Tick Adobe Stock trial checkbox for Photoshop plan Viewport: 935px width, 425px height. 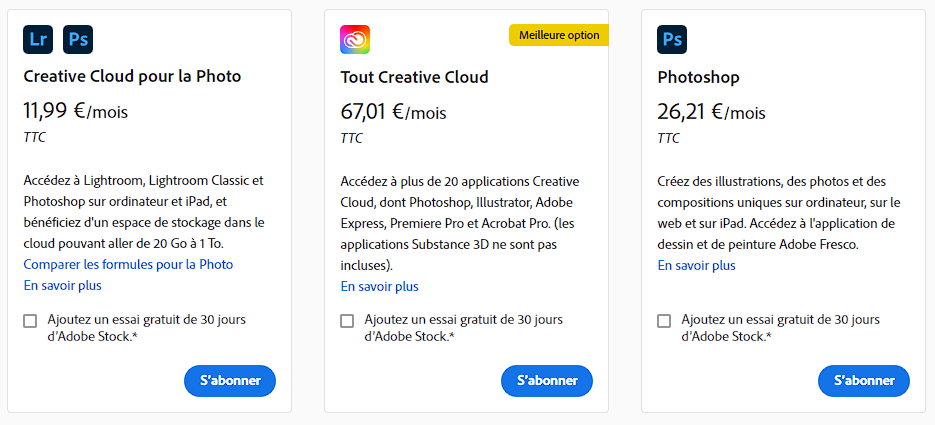click(664, 321)
